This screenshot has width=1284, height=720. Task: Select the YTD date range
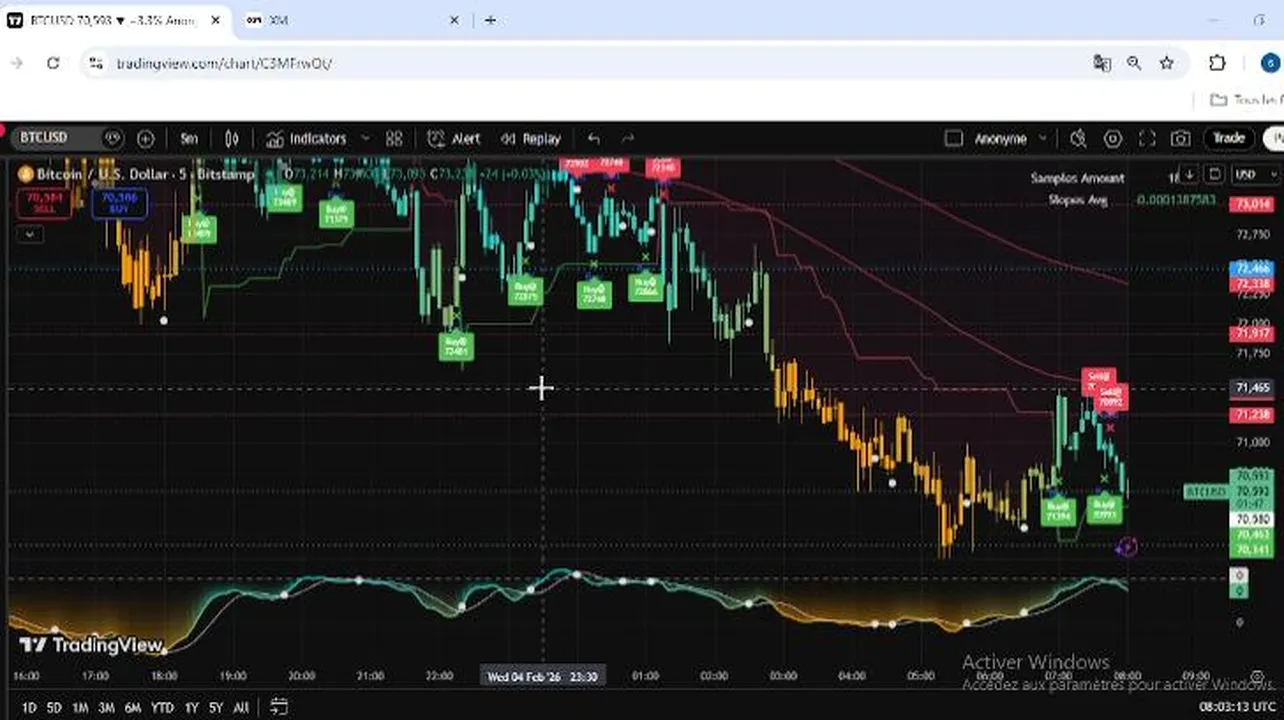[x=162, y=708]
